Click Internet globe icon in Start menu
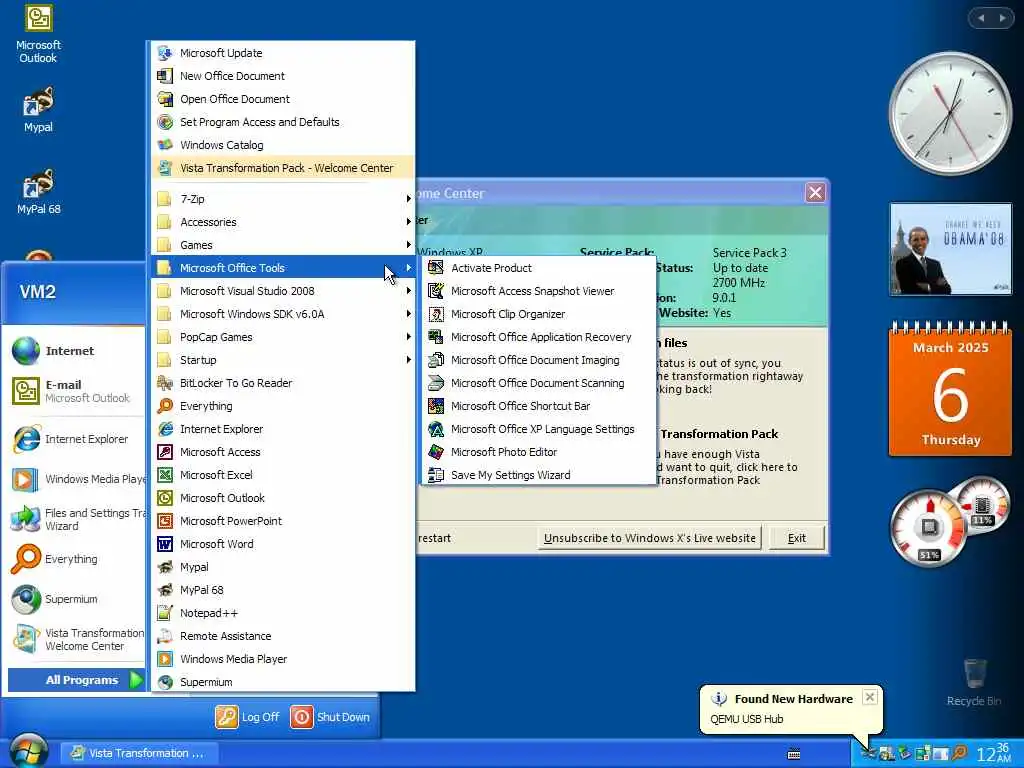1024x768 pixels. [25, 351]
